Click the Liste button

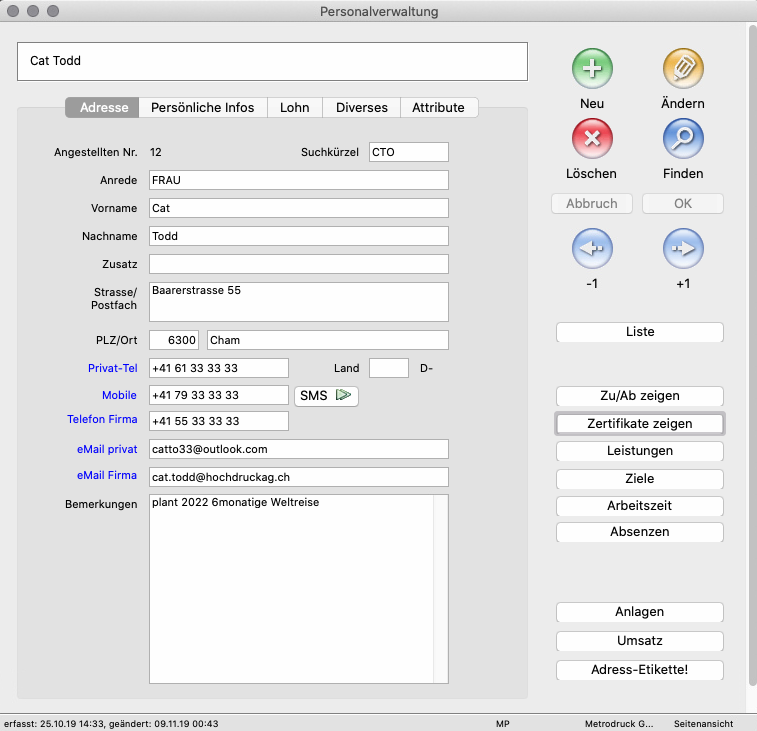click(x=639, y=332)
